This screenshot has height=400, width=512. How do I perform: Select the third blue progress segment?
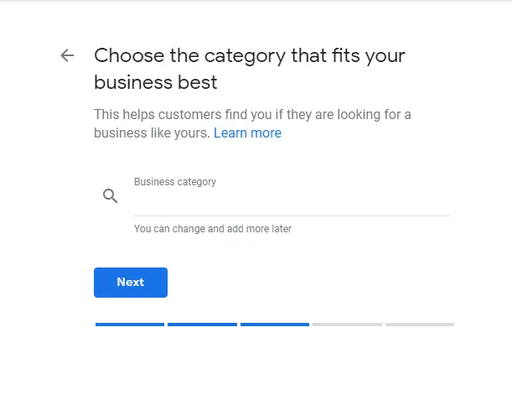(x=275, y=324)
